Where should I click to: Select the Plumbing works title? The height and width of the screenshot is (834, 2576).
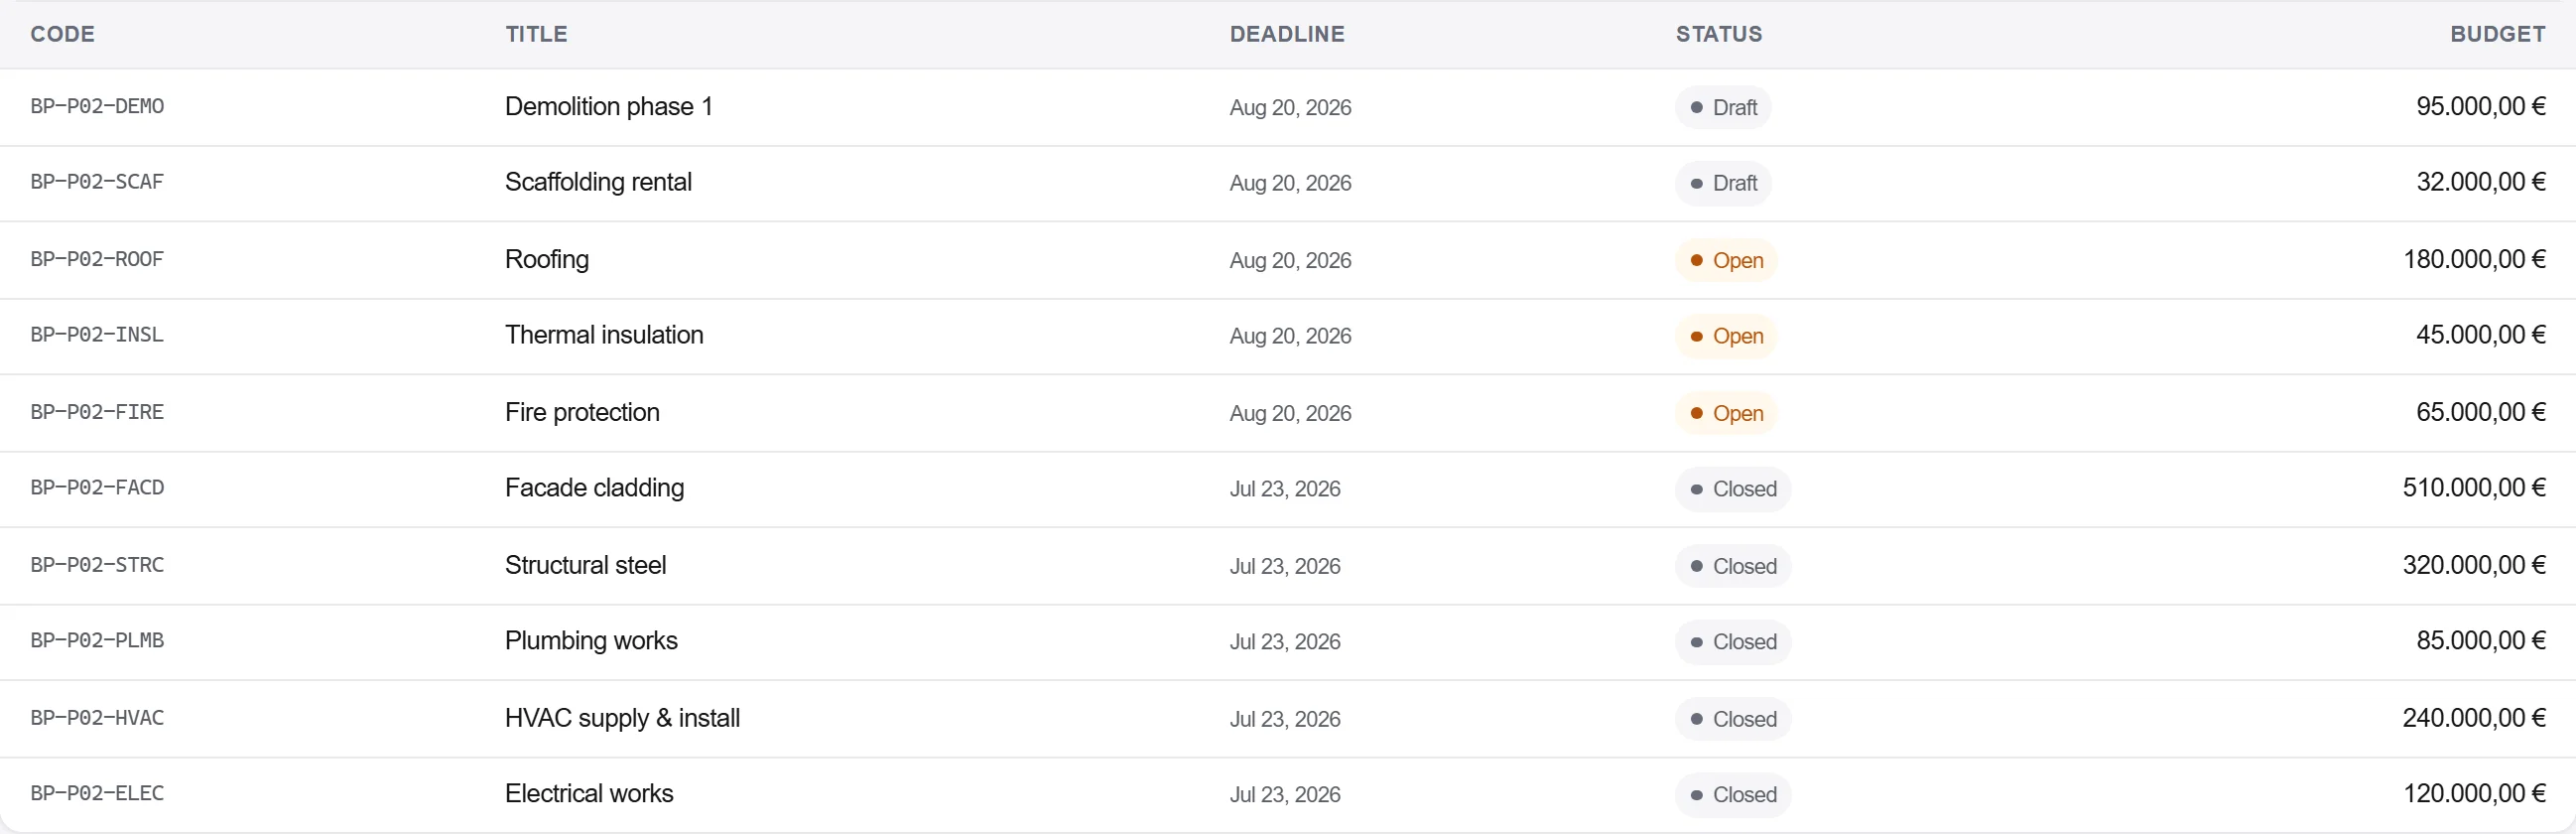pos(591,641)
